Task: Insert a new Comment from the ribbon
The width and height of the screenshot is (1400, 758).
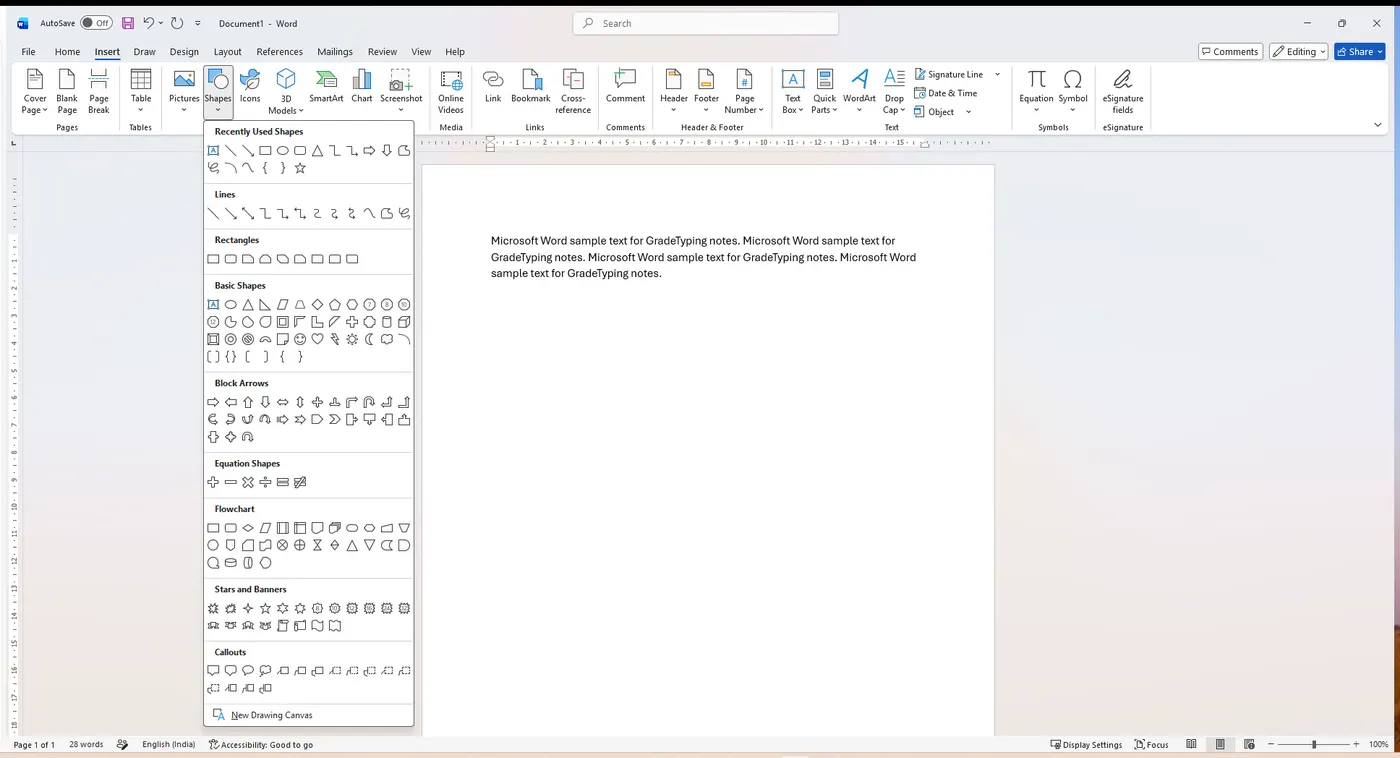Action: coord(625,86)
